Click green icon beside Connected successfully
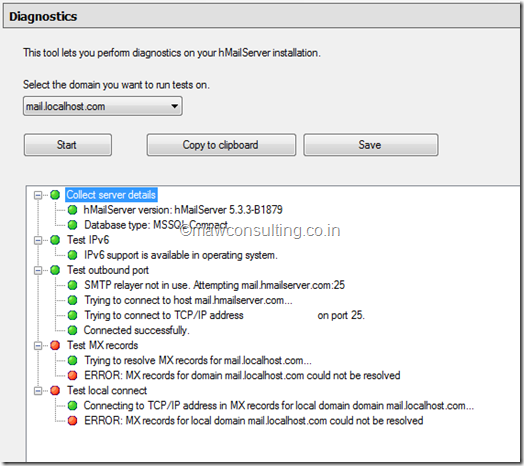 tap(72, 330)
